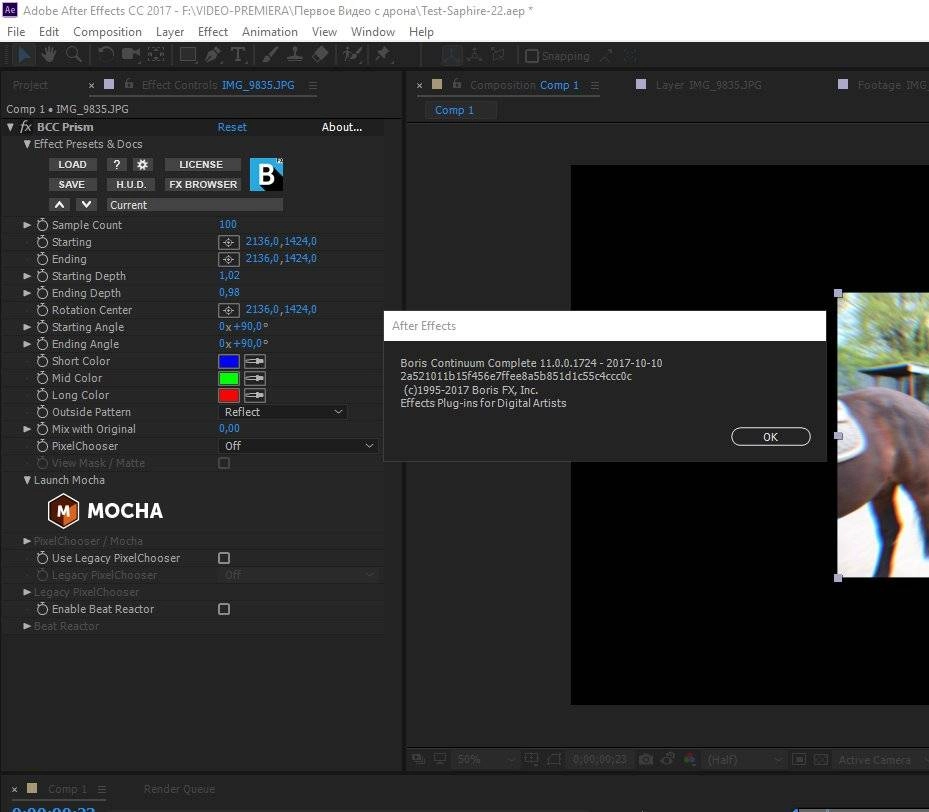The width and height of the screenshot is (929, 812).
Task: Expand the Starting Angle property
Action: point(27,327)
